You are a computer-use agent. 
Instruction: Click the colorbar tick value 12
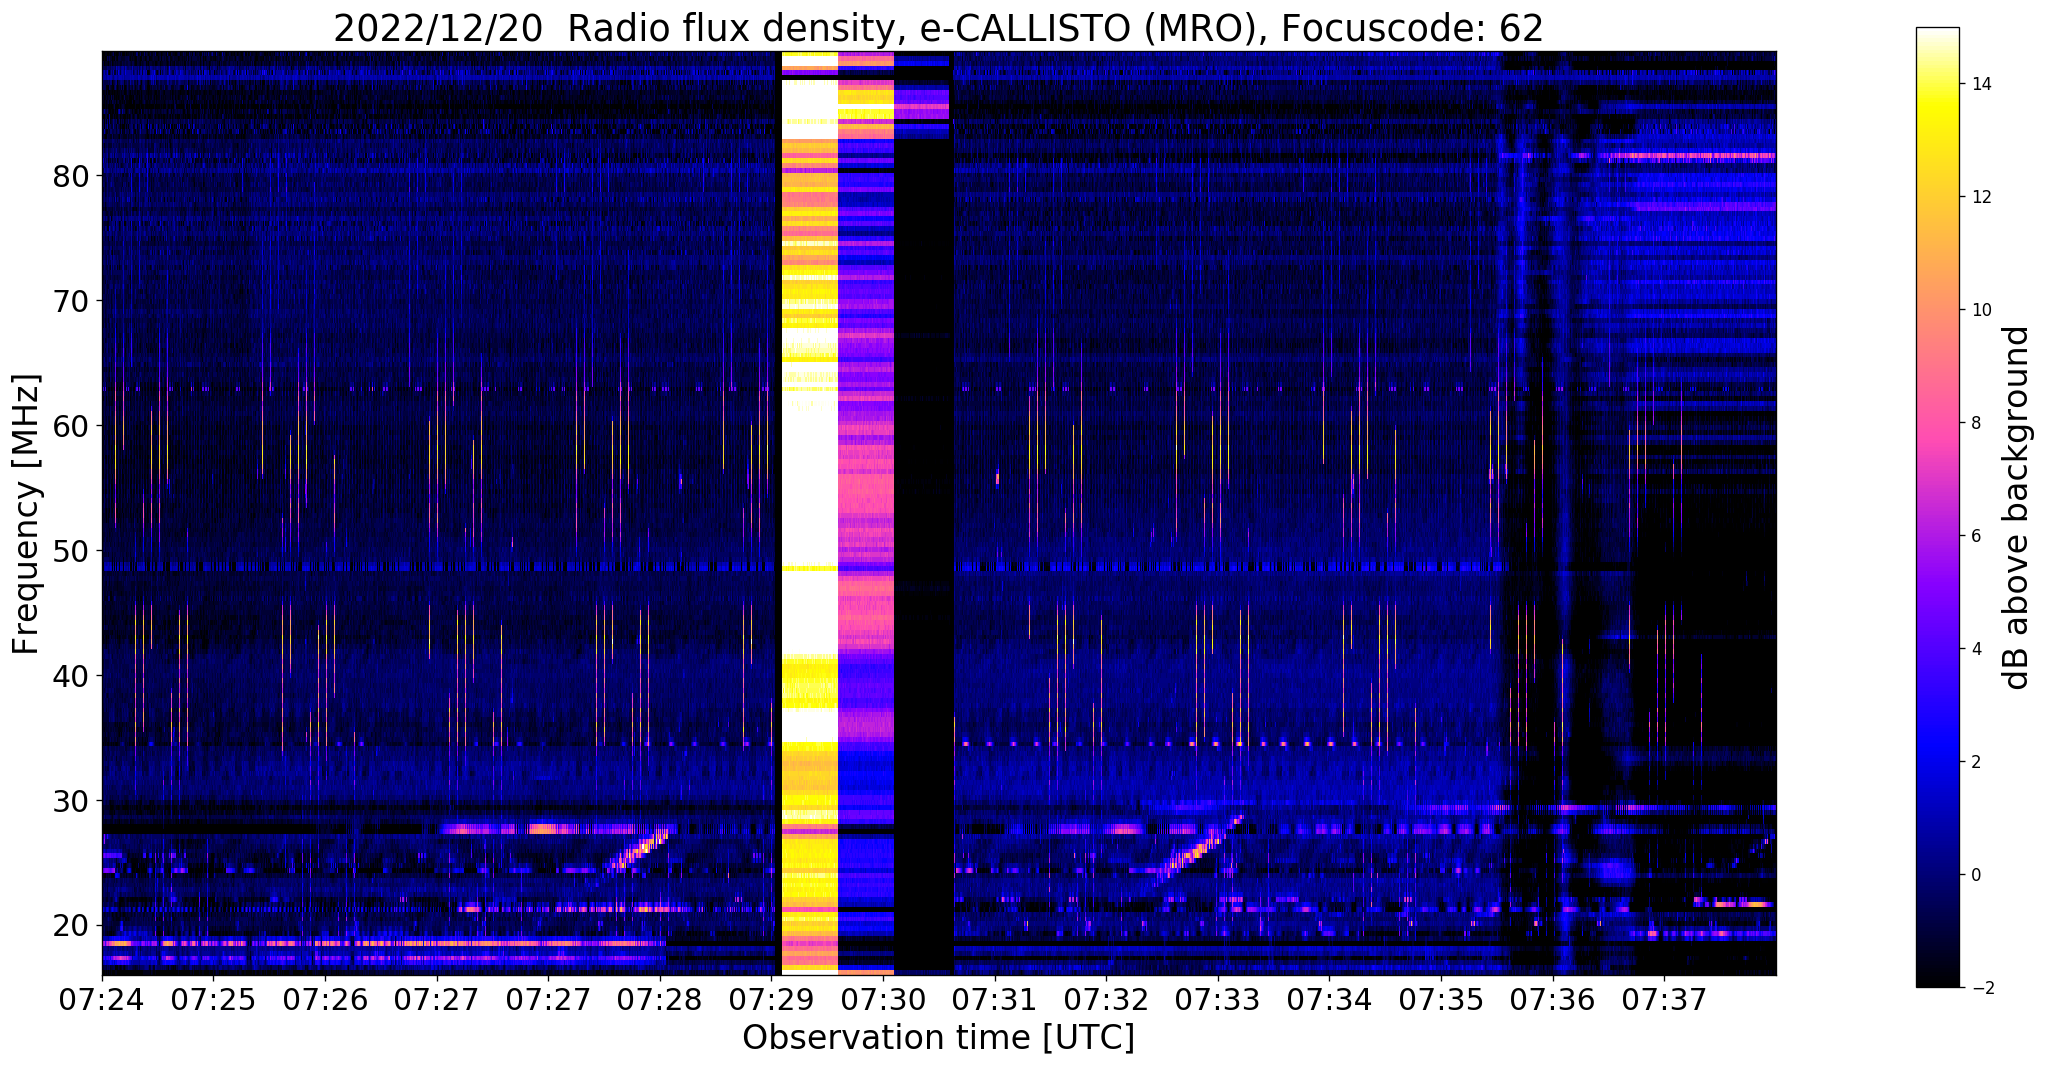pyautogui.click(x=1980, y=197)
